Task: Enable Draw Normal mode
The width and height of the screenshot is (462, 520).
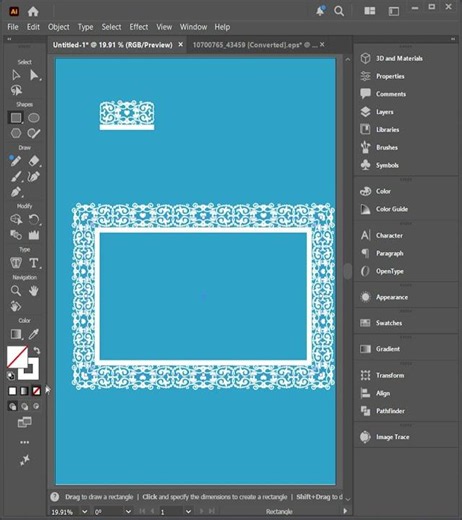Action: coord(12,406)
